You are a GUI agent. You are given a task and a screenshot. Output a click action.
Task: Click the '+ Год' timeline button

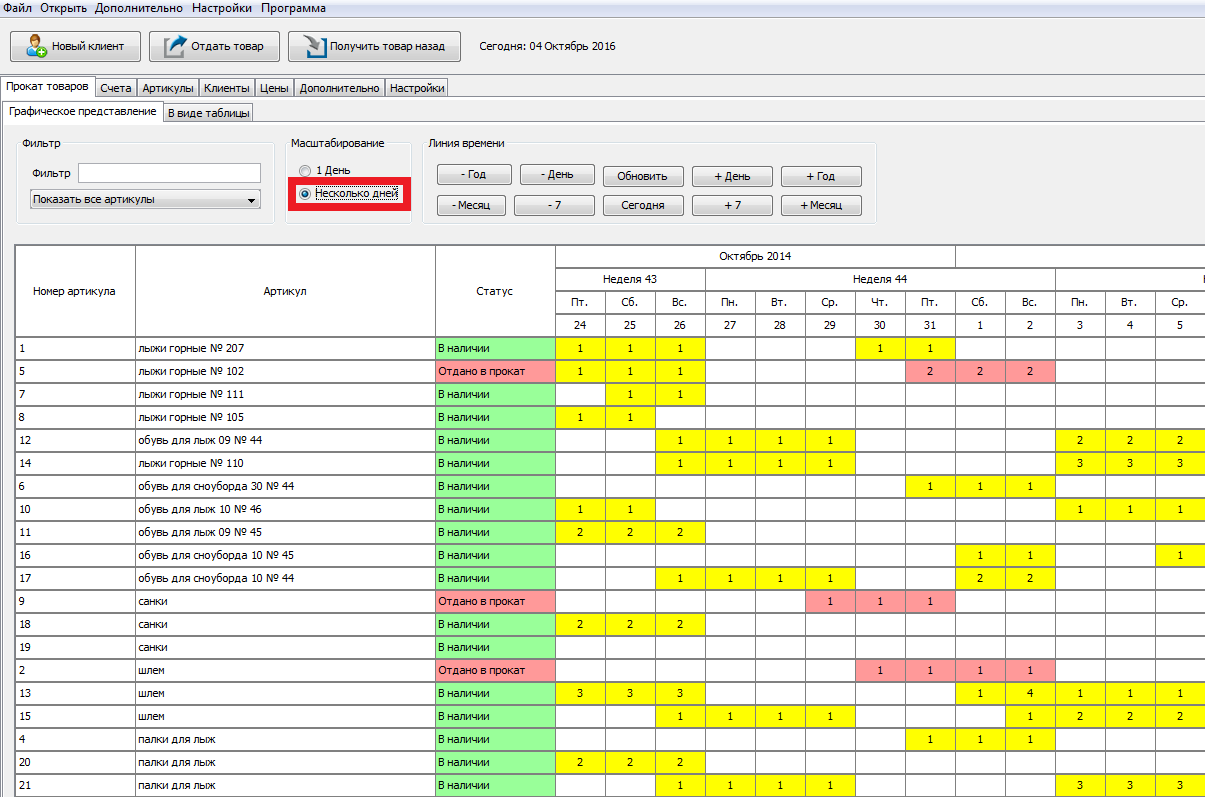point(821,176)
